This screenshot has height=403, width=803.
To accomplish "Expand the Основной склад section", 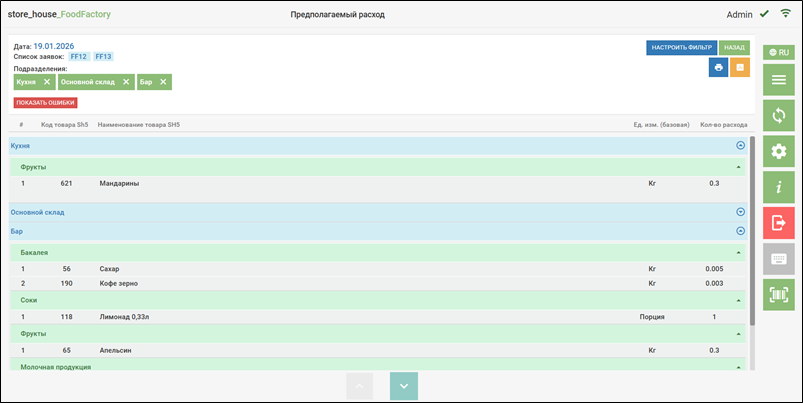I will pos(740,212).
